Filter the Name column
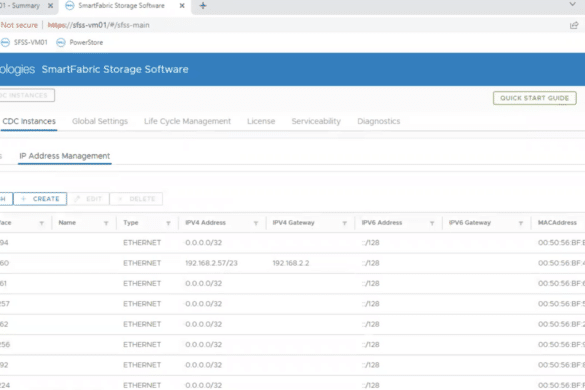The image size is (585, 390). [x=106, y=223]
